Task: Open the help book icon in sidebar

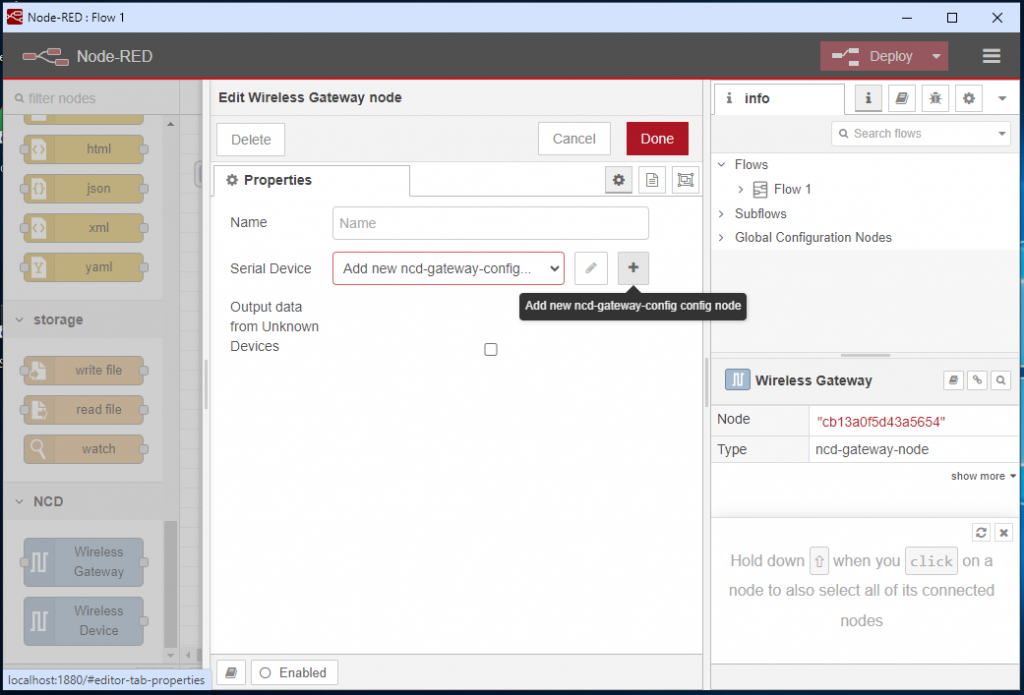Action: [x=901, y=99]
